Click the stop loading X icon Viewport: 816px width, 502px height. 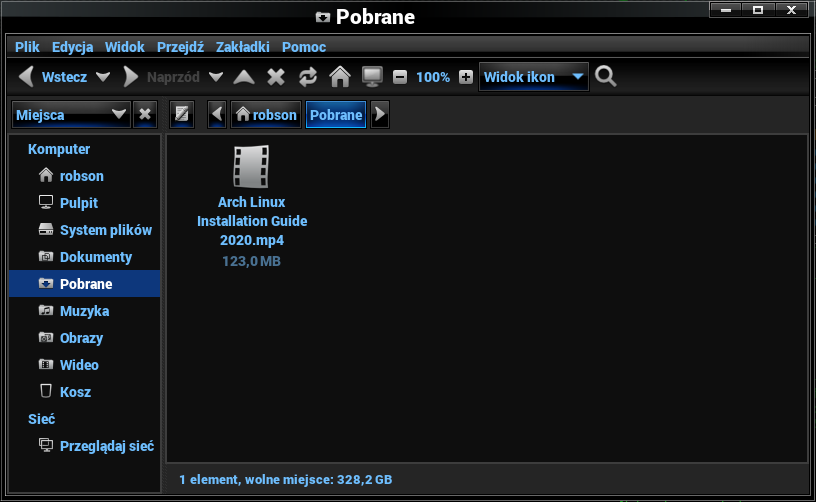pyautogui.click(x=276, y=77)
